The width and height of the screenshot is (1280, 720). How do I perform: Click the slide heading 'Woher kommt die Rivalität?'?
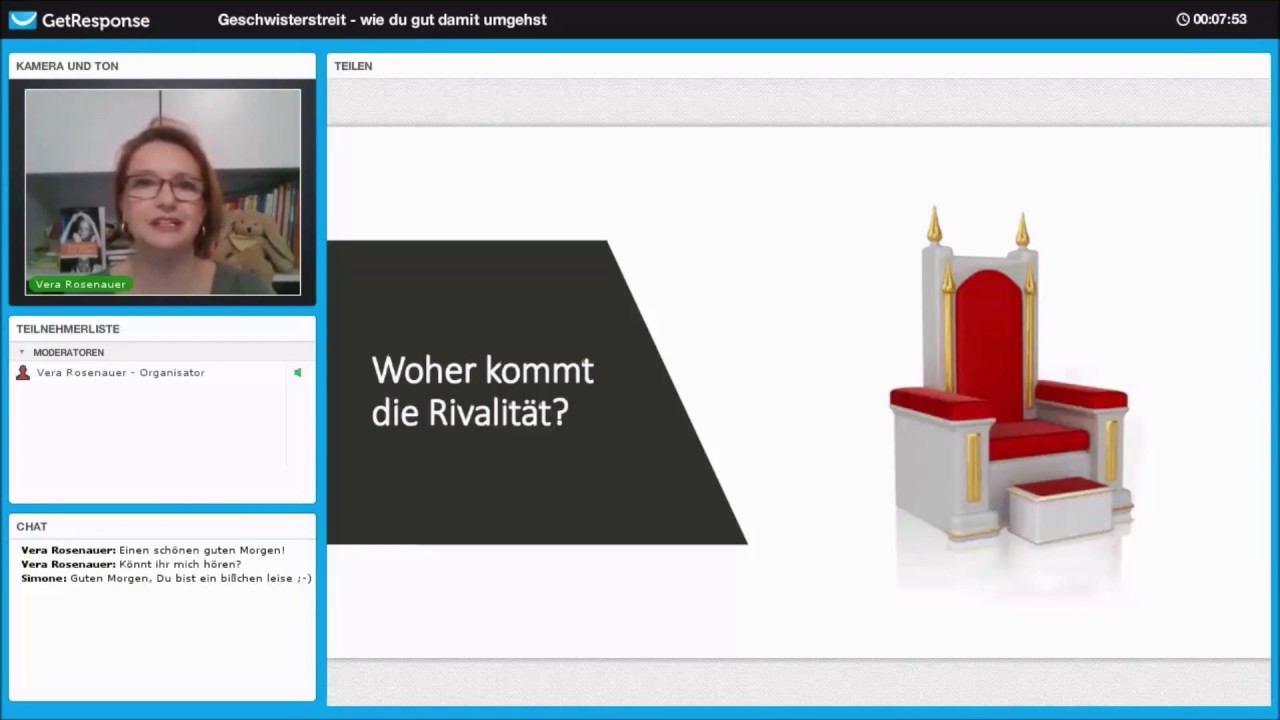tap(483, 391)
